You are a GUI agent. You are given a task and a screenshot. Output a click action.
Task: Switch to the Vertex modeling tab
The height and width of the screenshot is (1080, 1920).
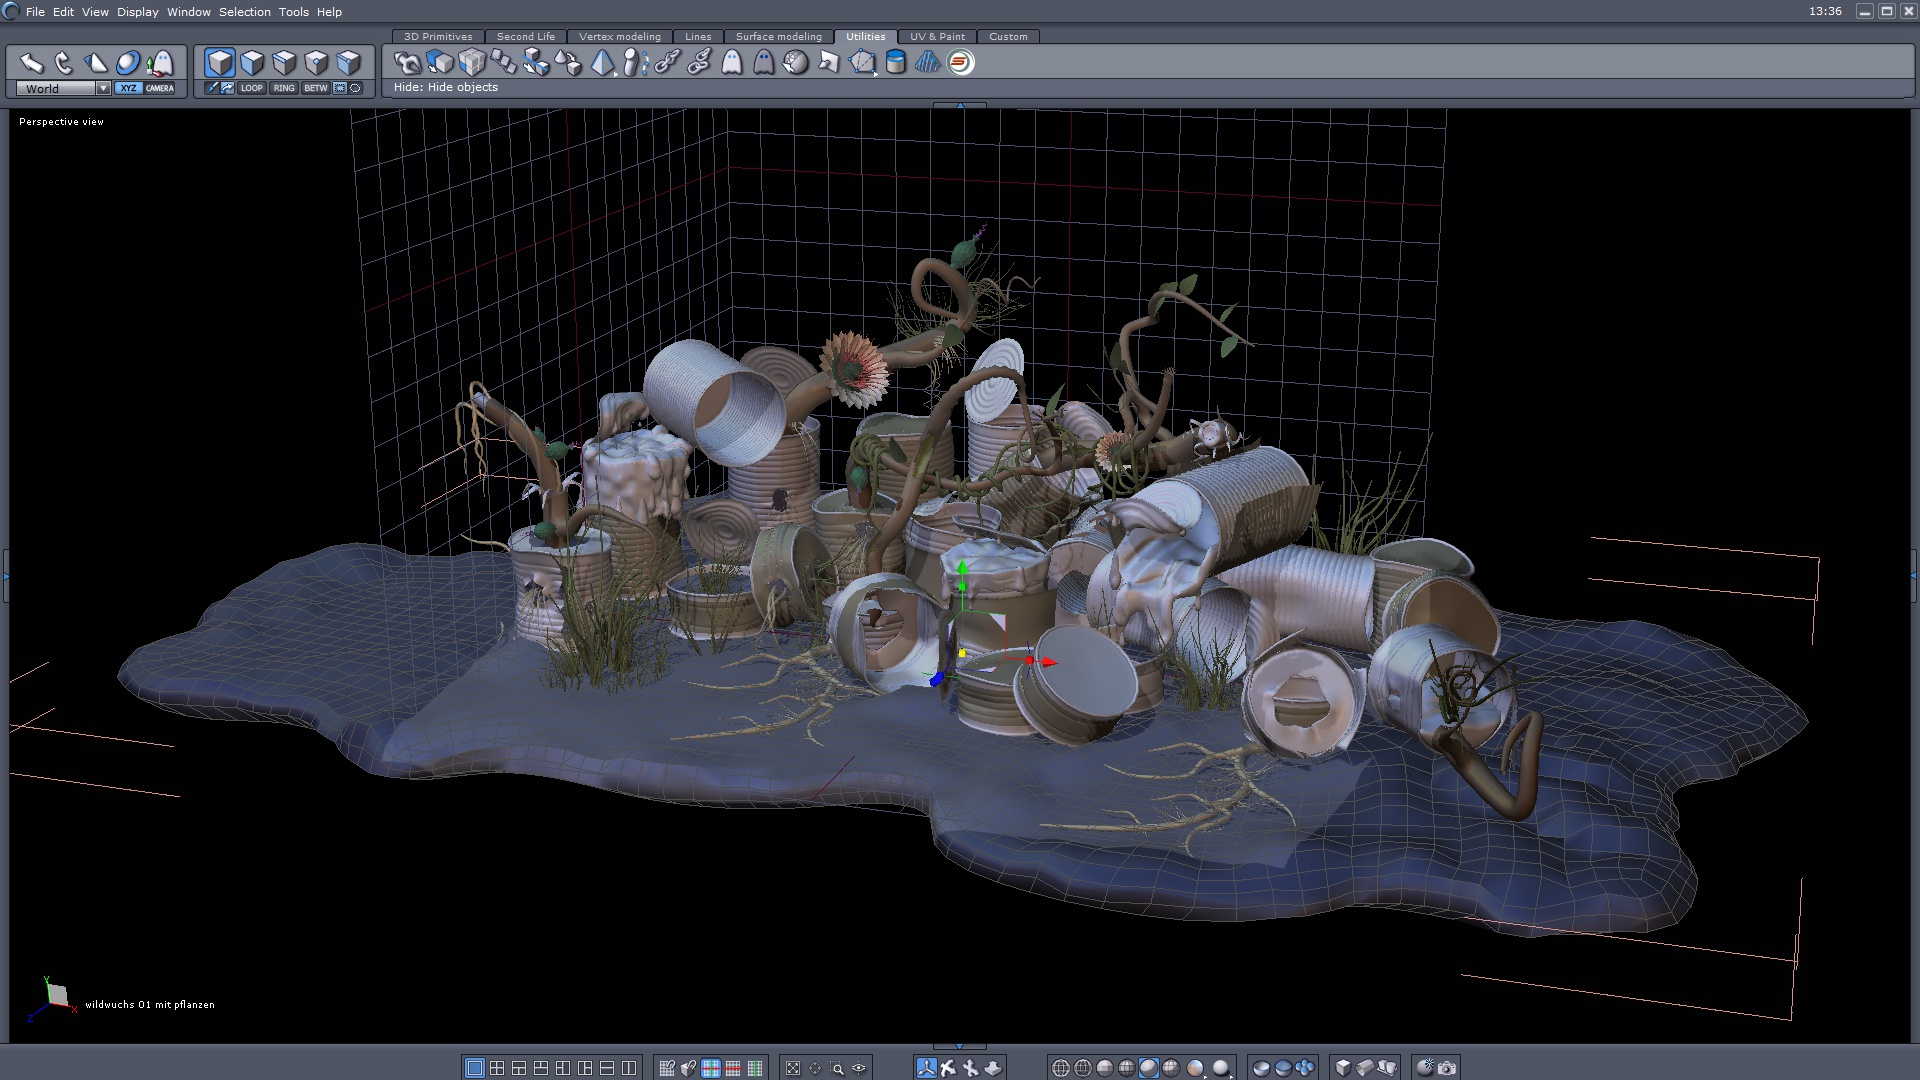pos(619,36)
